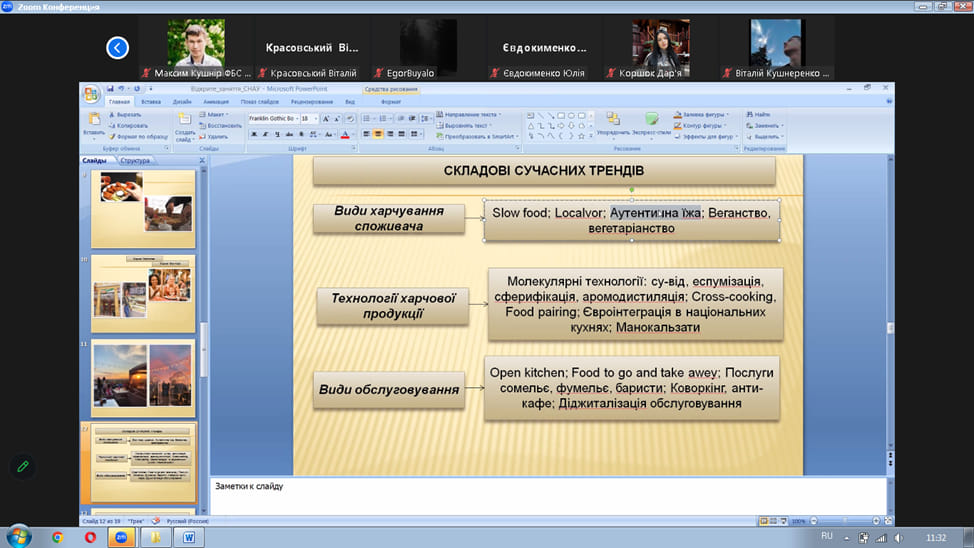The image size is (974, 548).
Task: Open the Структура outline pane tab
Action: (134, 160)
